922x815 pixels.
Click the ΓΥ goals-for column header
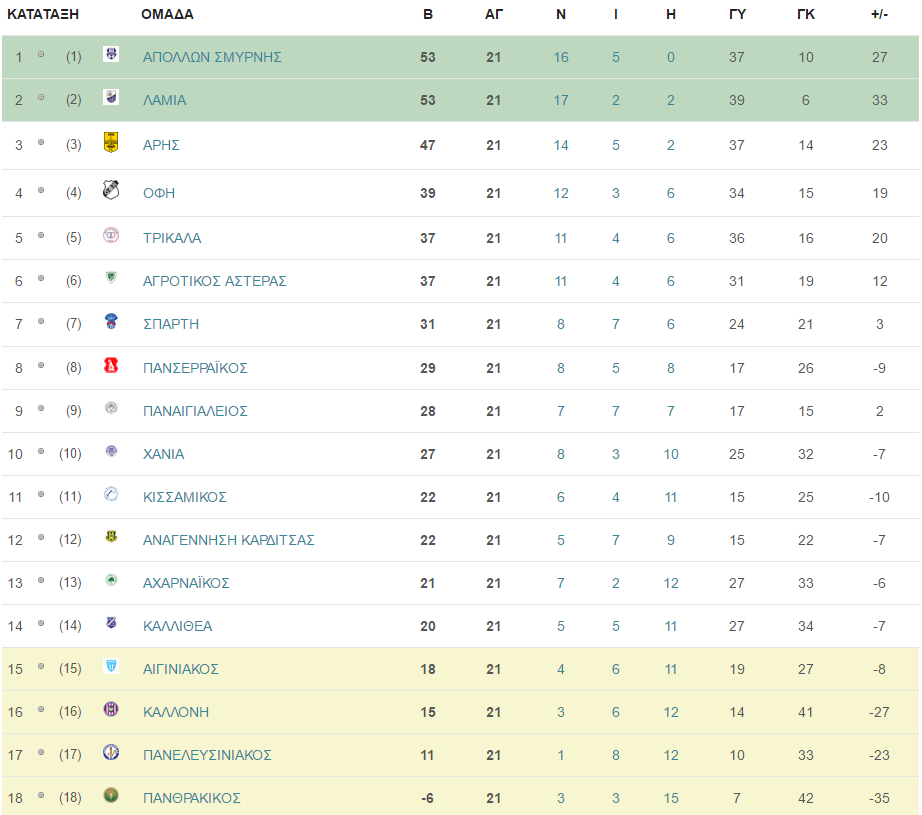coord(737,14)
